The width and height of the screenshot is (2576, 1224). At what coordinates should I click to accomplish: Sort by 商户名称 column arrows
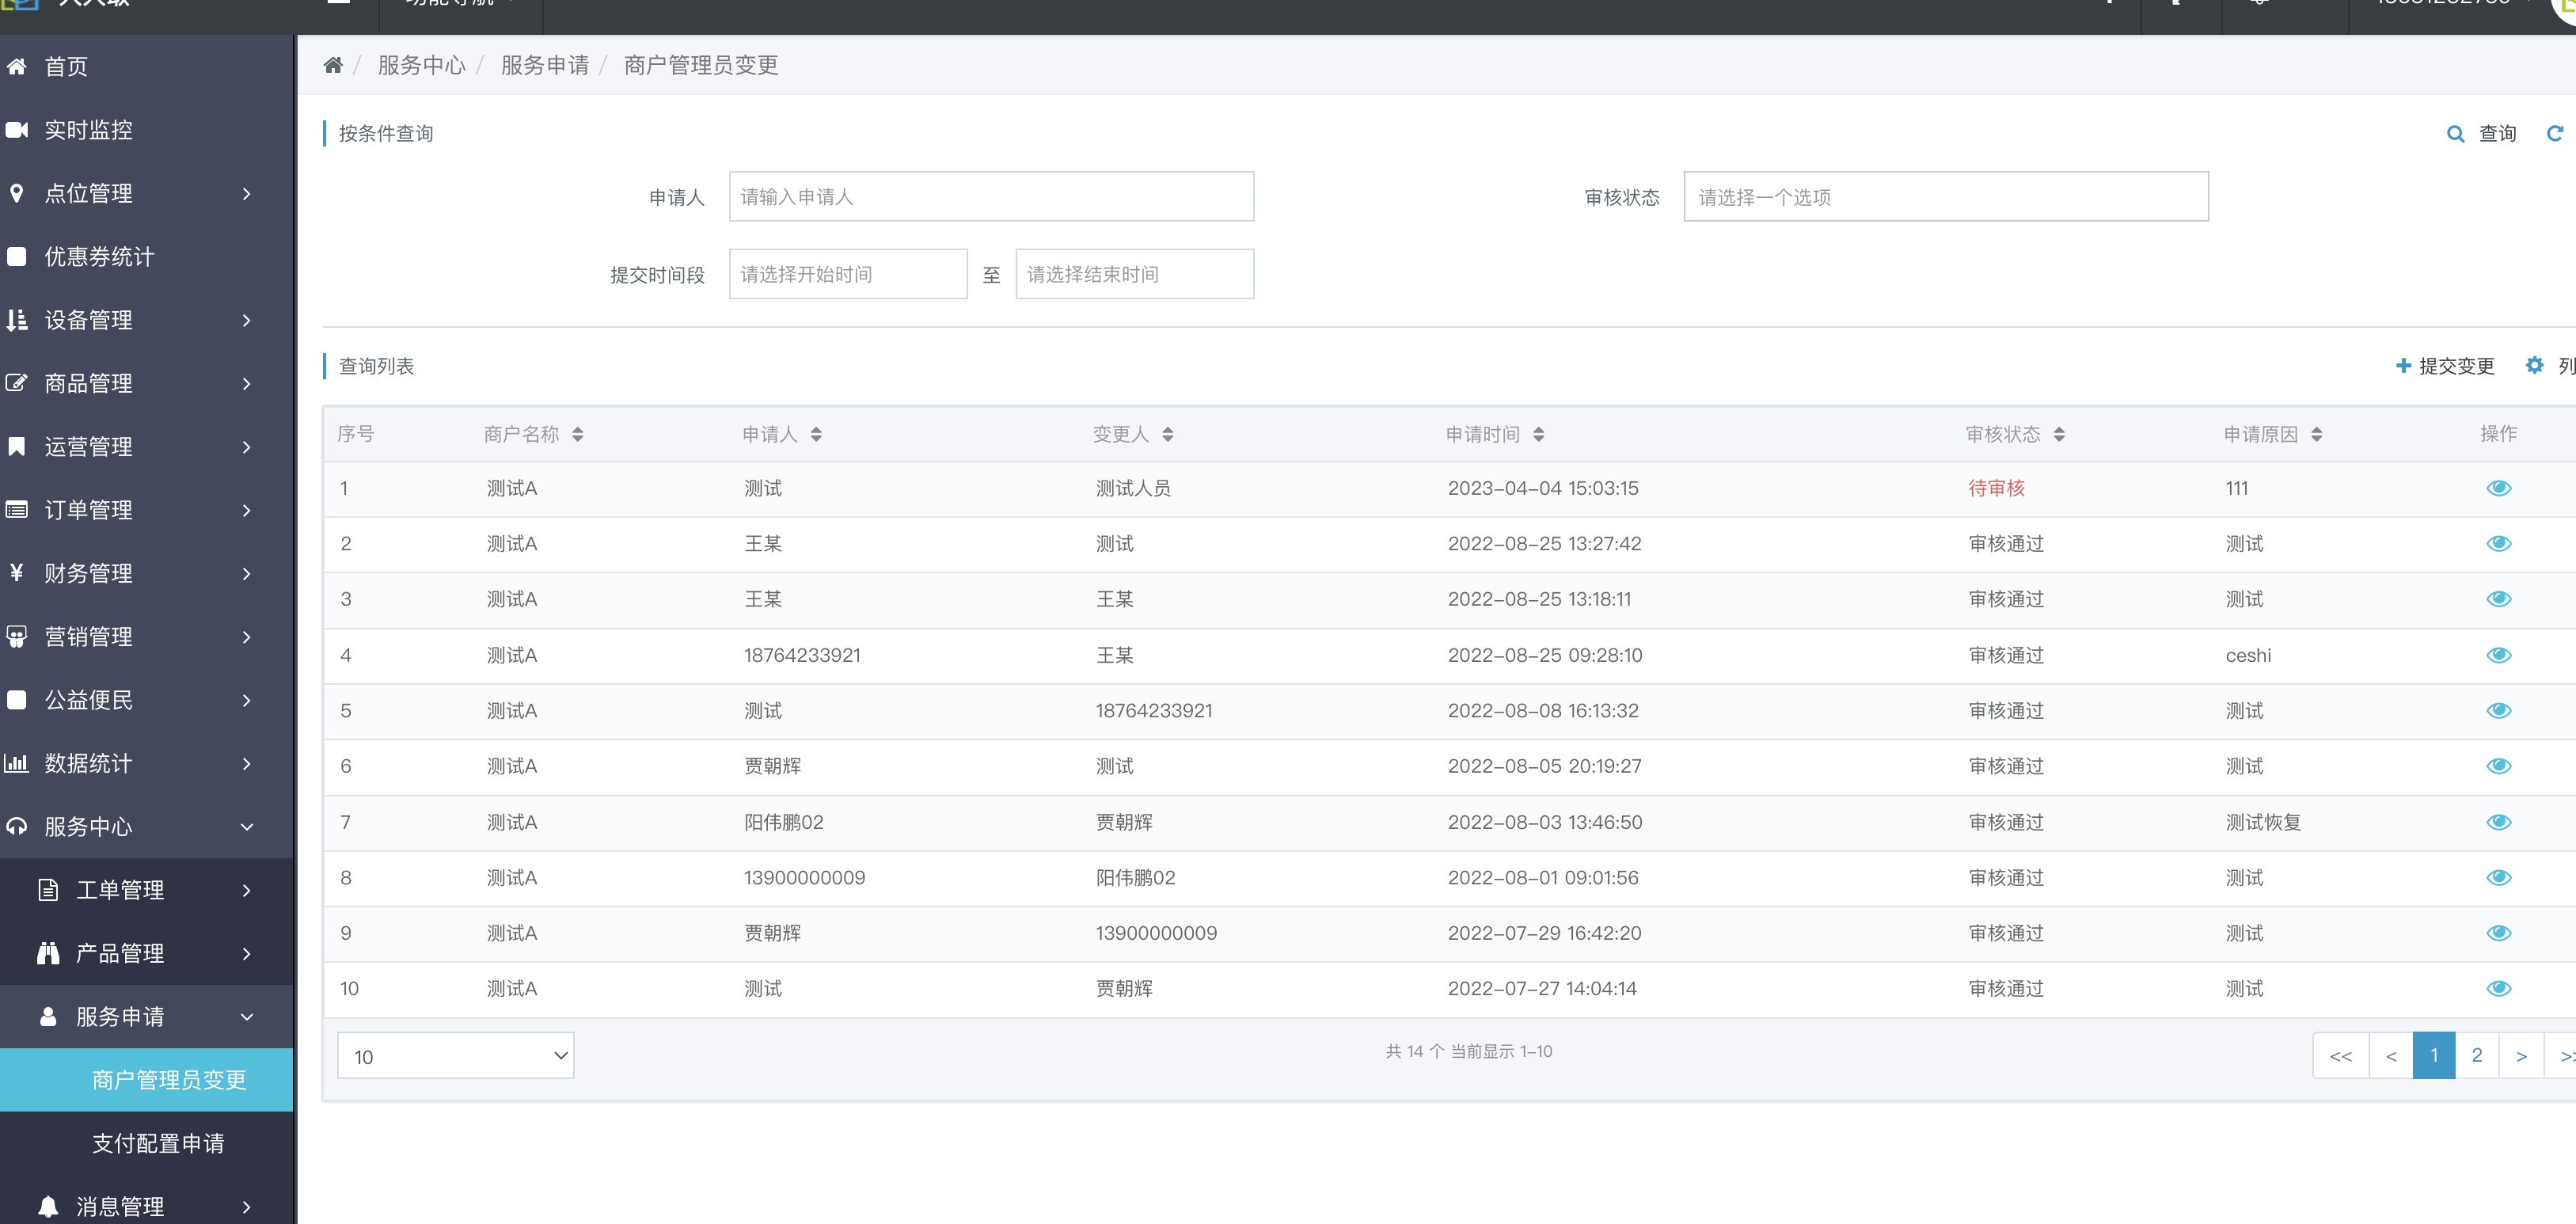[x=578, y=434]
